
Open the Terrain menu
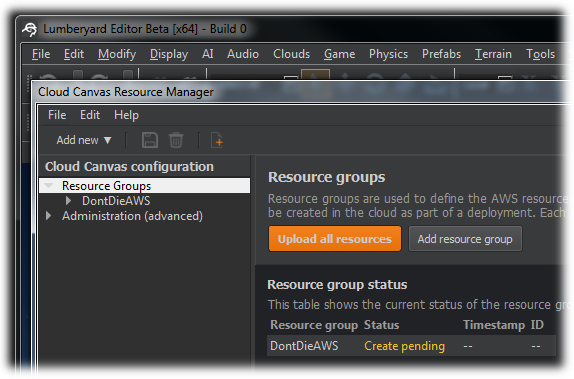493,54
